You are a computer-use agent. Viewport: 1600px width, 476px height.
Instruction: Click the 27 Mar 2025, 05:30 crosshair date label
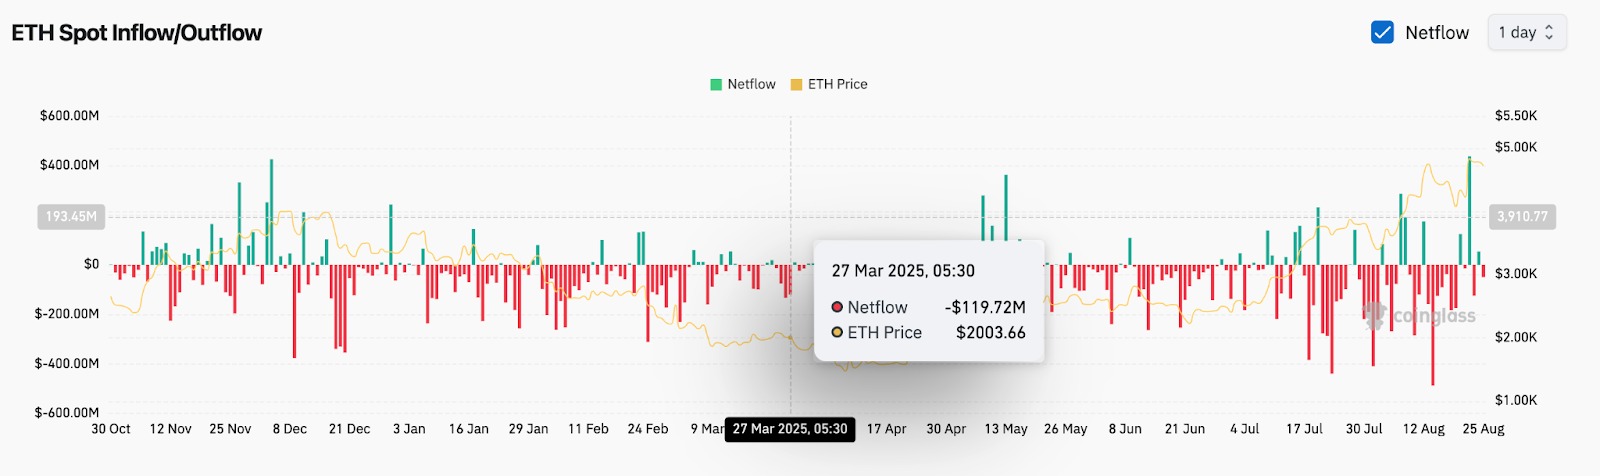[790, 429]
